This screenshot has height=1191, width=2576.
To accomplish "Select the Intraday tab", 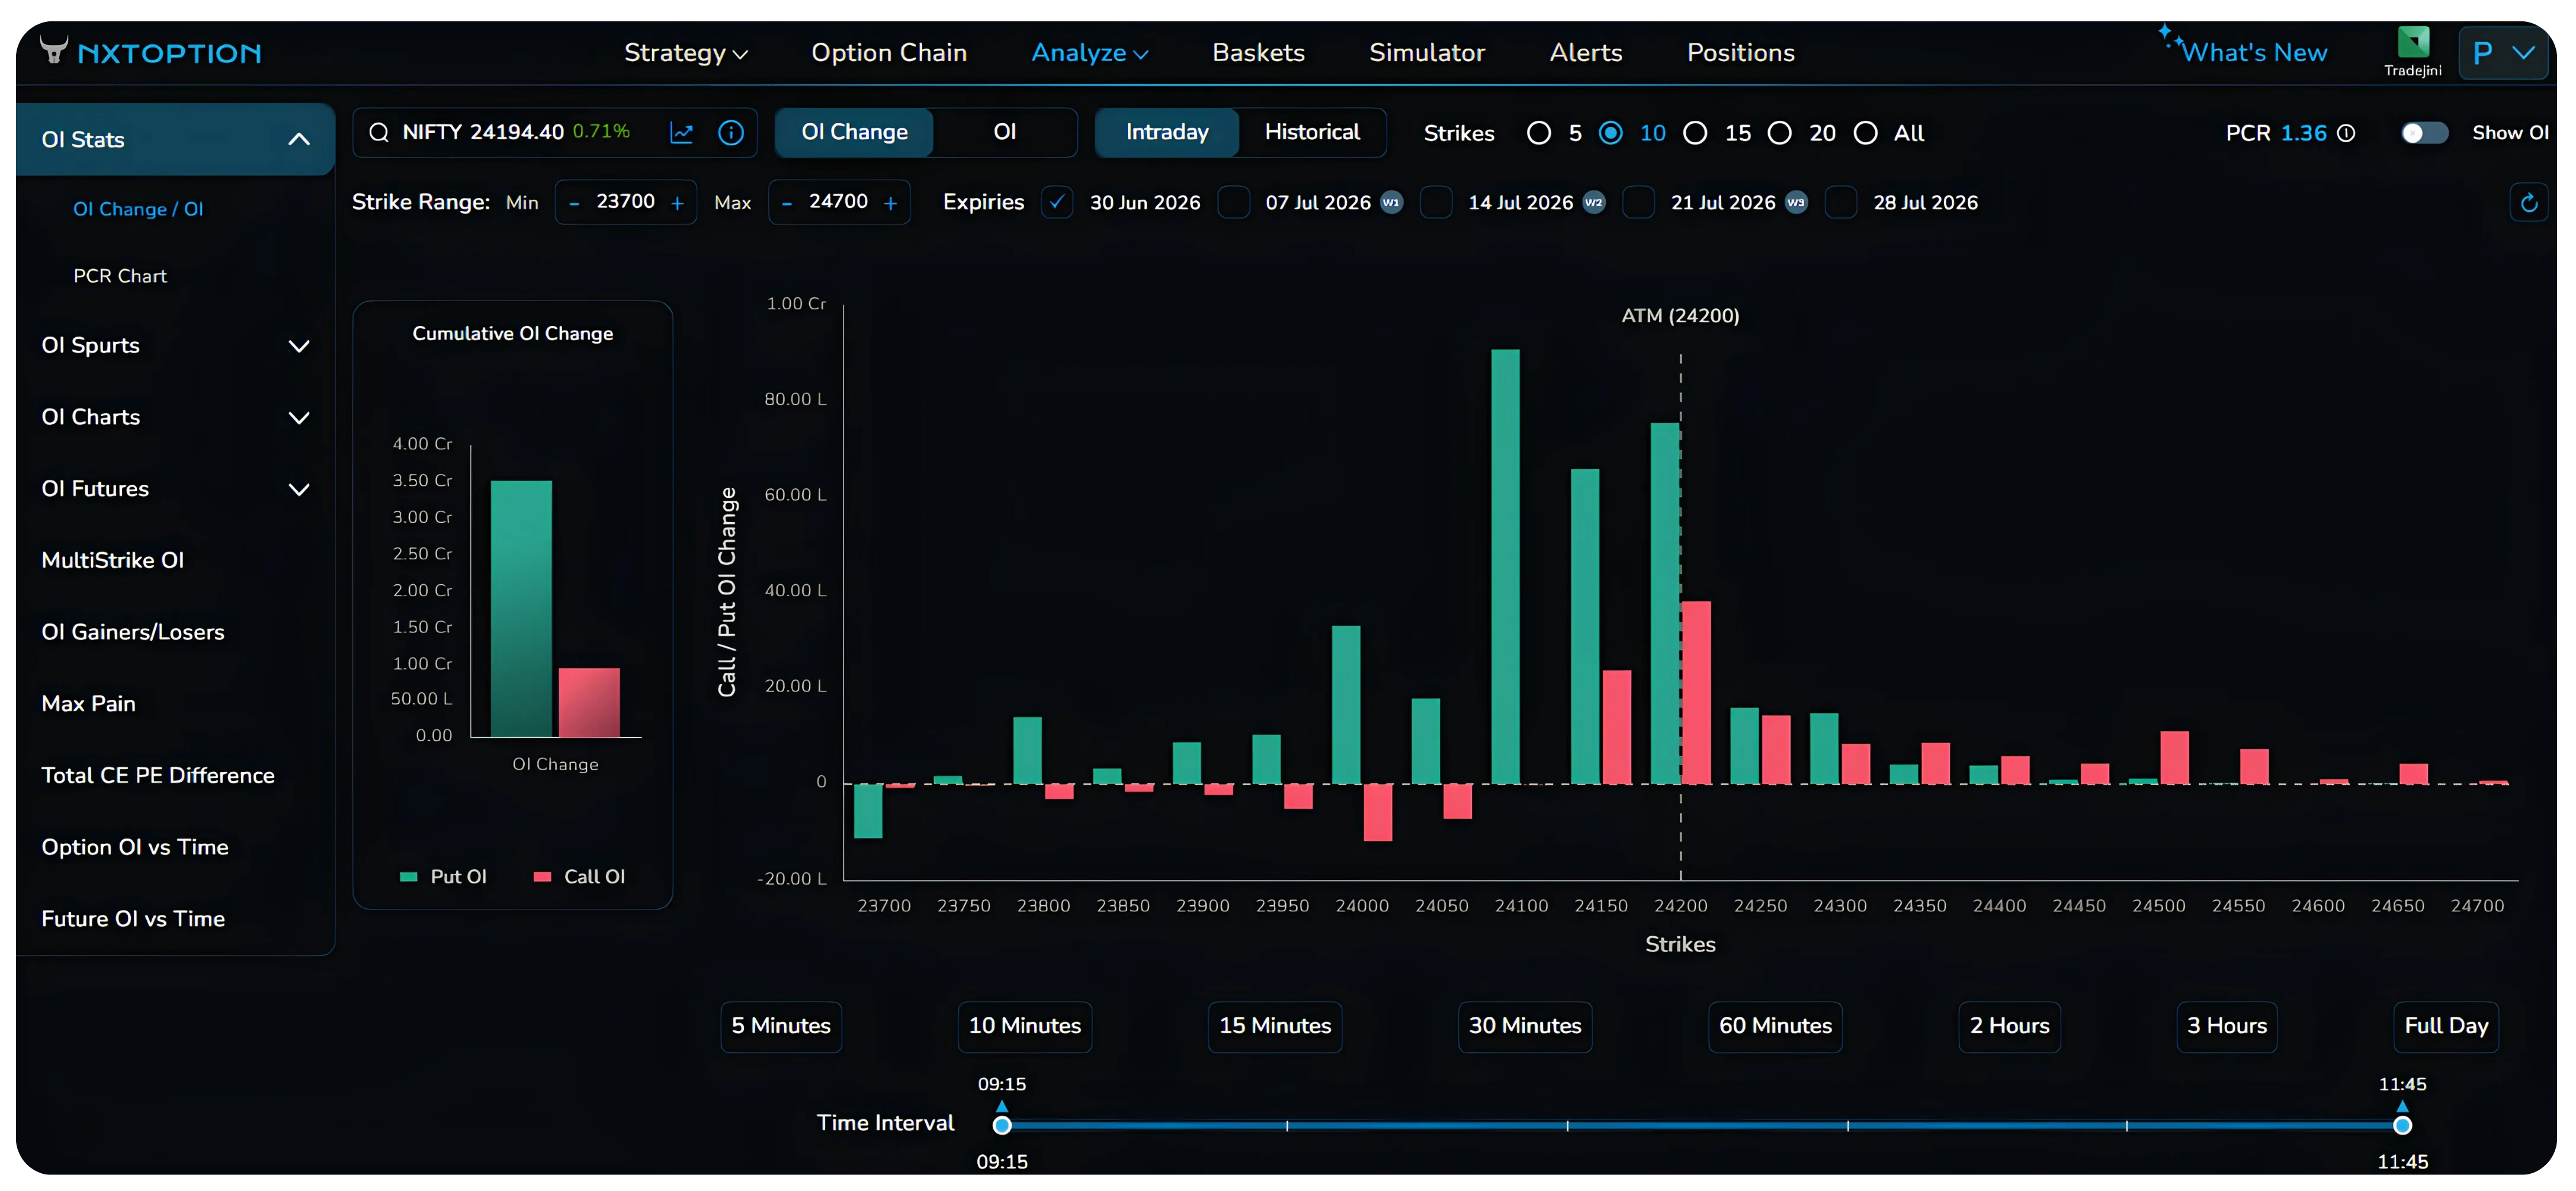I will [x=1167, y=132].
